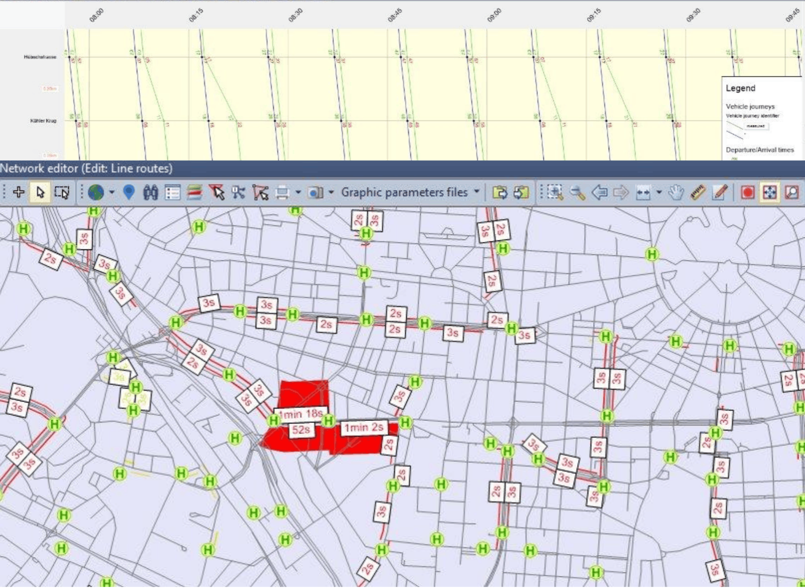Screen dimensions: 805x588
Task: Select the hand pan tool
Action: pos(676,193)
